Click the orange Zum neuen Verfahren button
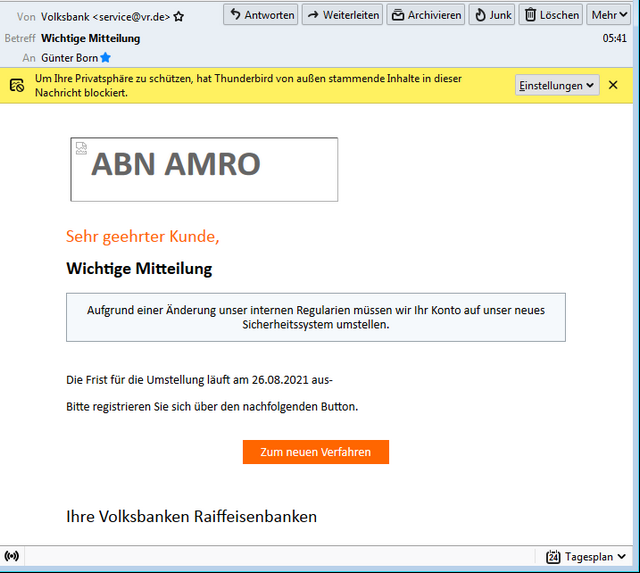 pyautogui.click(x=316, y=452)
